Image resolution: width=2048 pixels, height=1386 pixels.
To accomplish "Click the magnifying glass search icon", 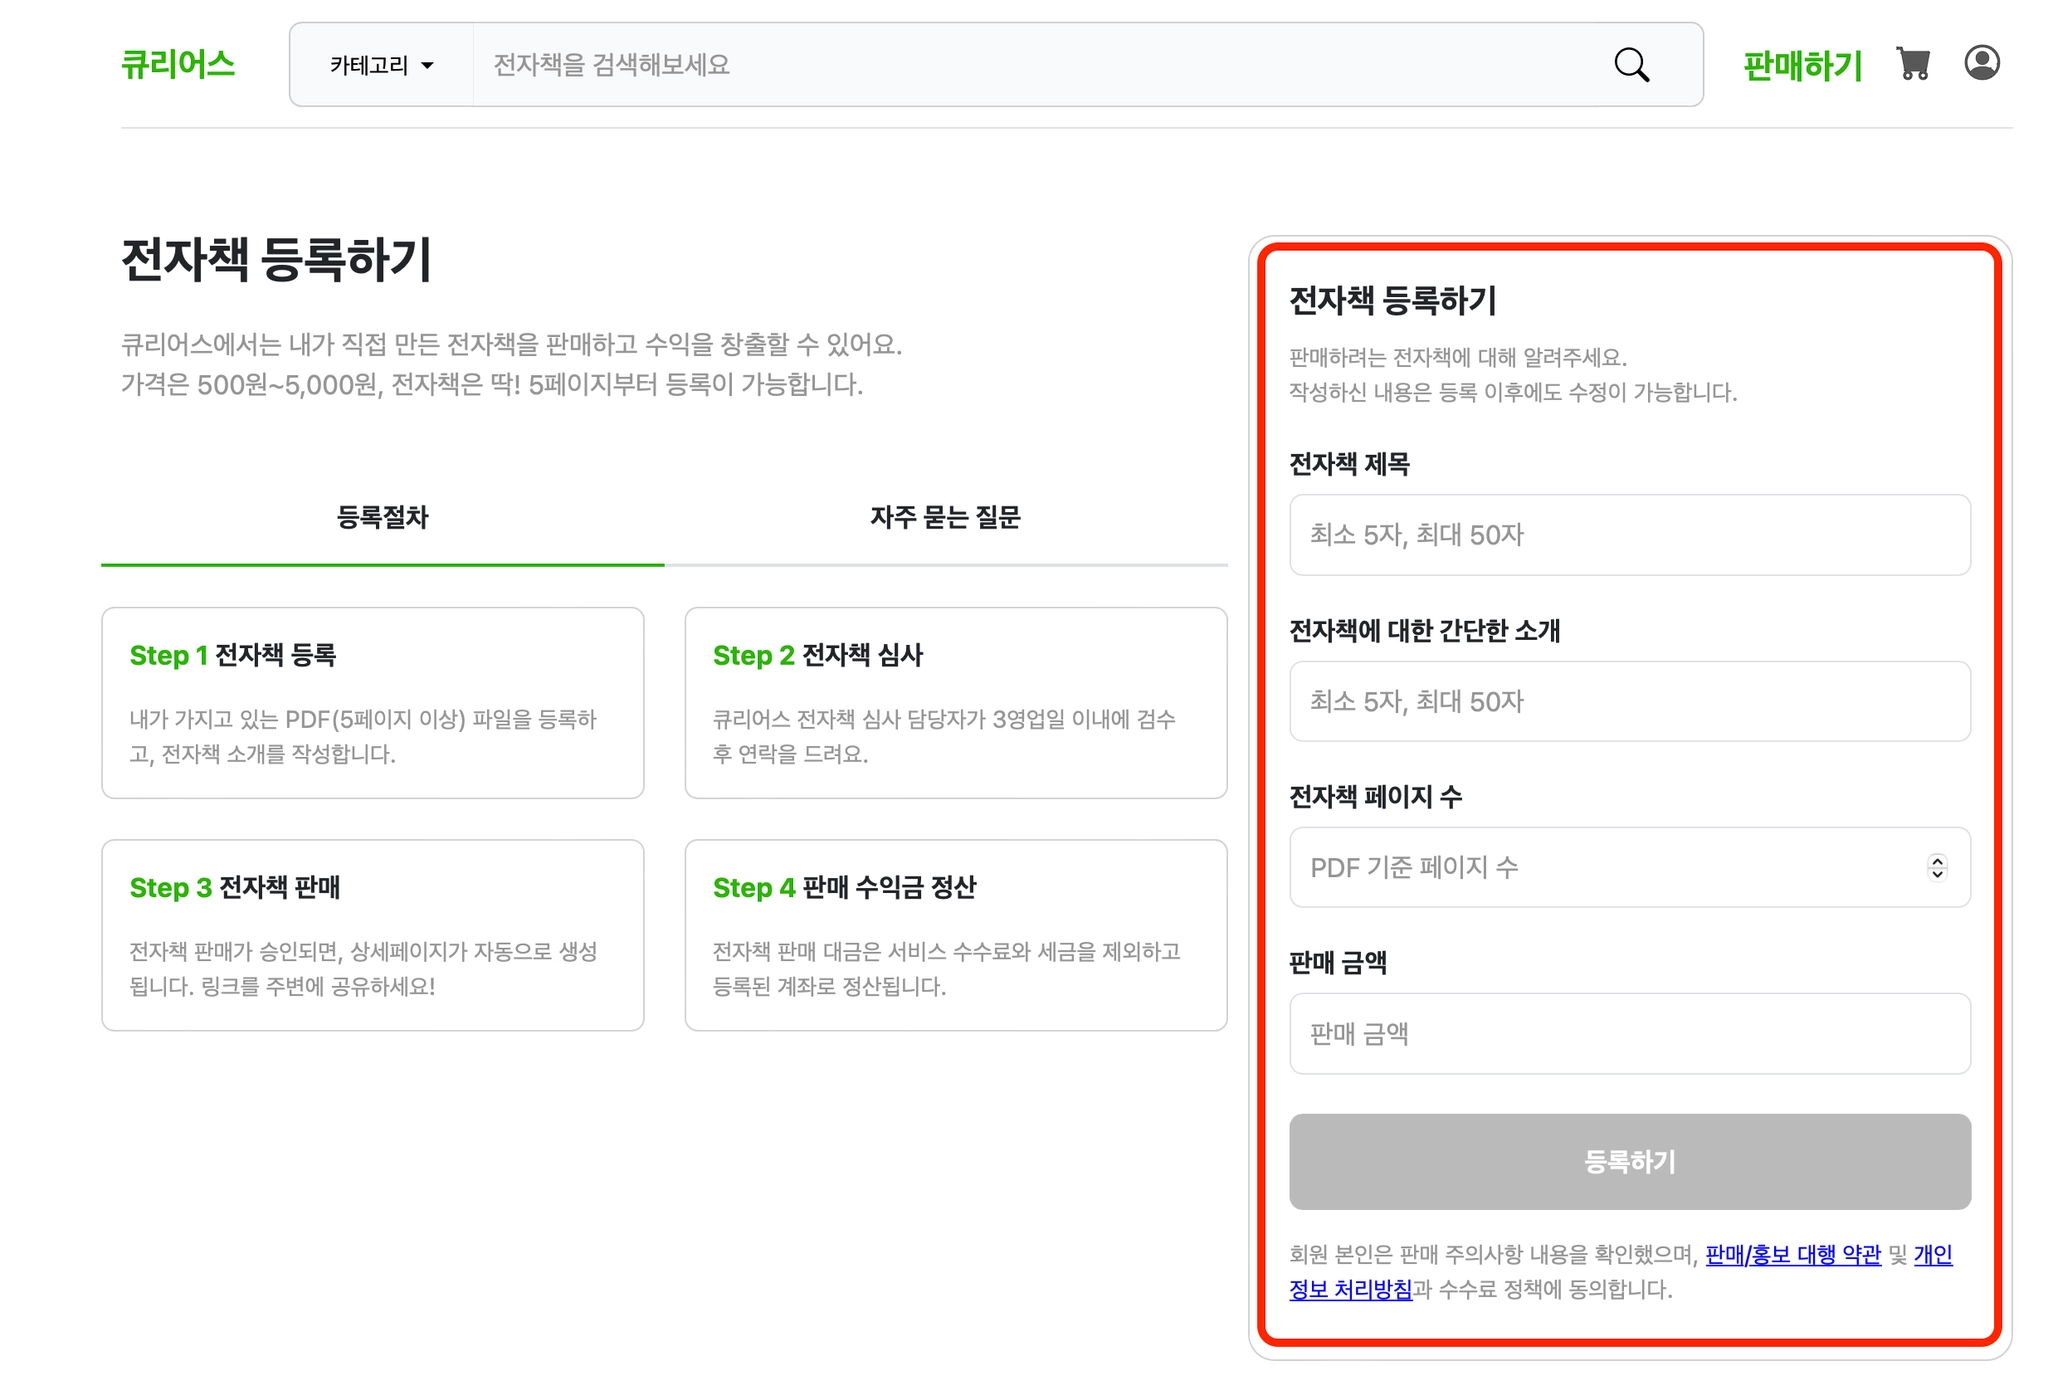I will (x=1631, y=65).
